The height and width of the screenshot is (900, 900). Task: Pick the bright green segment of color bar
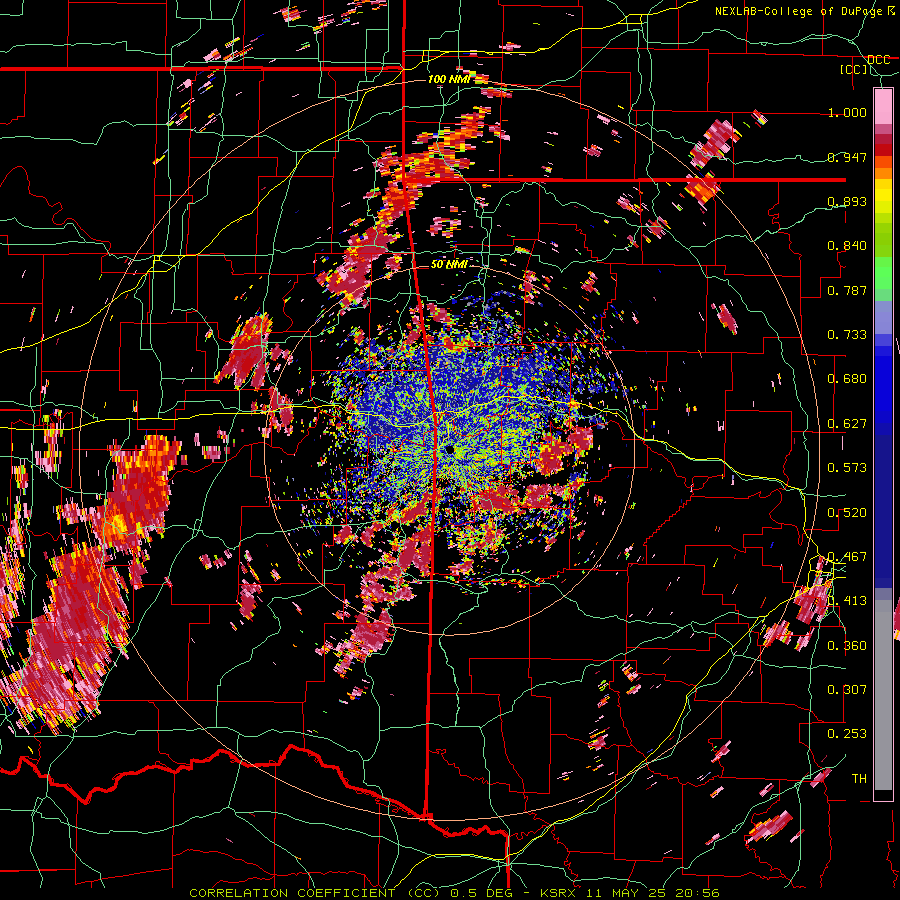pos(883,273)
